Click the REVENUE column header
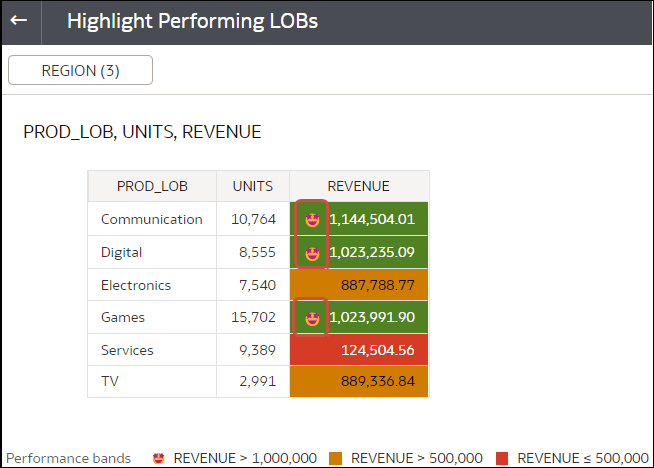Screen dimensions: 654x468 pyautogui.click(x=358, y=186)
